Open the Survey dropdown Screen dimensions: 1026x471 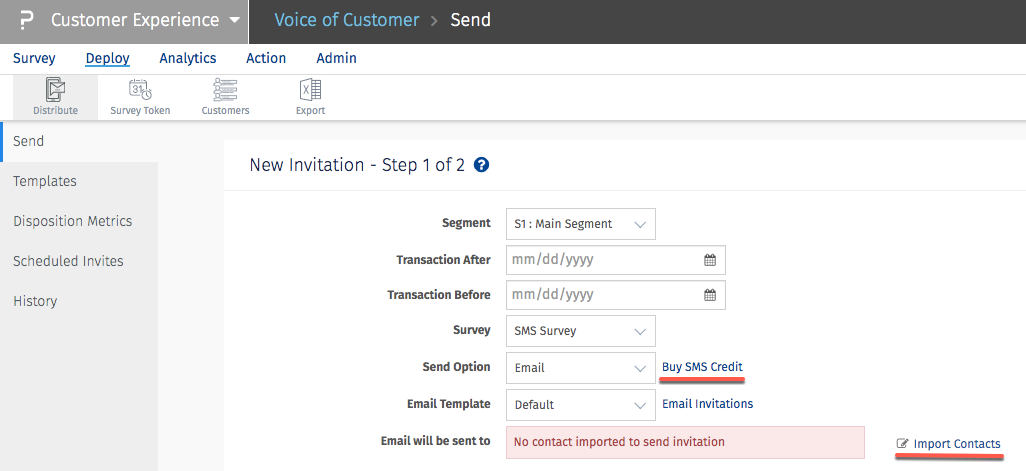[580, 330]
